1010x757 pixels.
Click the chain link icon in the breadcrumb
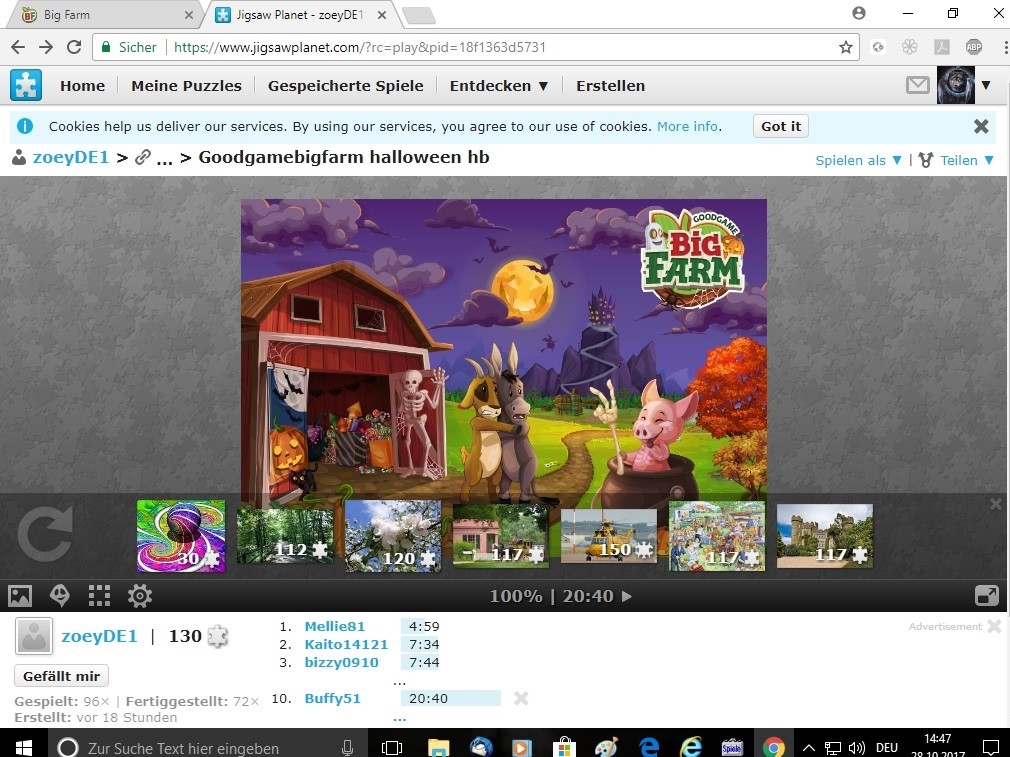tap(142, 157)
